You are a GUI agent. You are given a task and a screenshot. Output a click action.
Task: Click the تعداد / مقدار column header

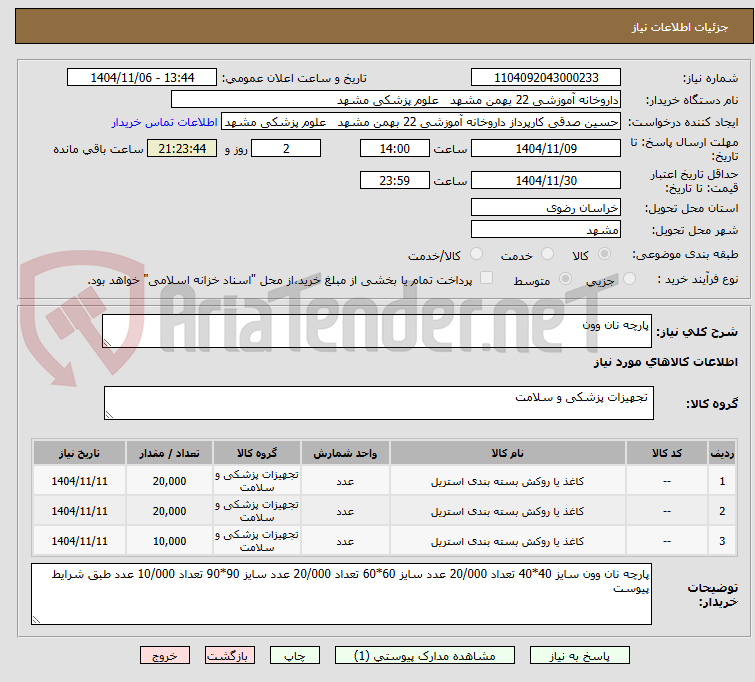click(x=169, y=453)
